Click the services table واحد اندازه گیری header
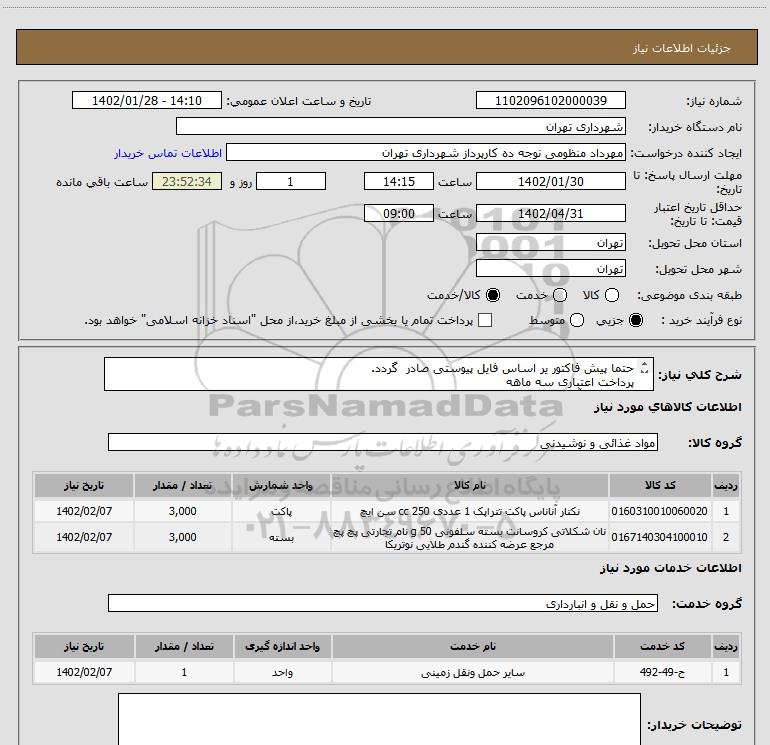The image size is (770, 745). (x=282, y=646)
